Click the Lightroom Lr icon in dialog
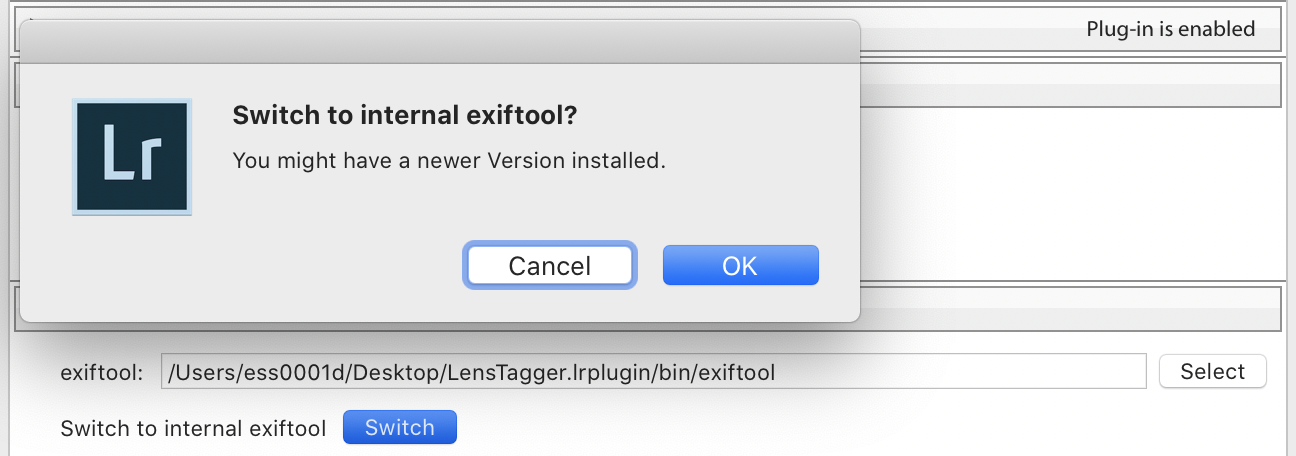 coord(132,157)
